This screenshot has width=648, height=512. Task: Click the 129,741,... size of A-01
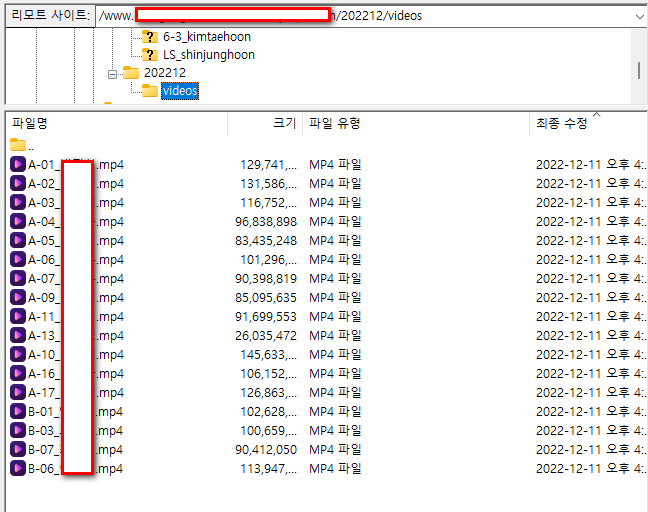(x=269, y=165)
